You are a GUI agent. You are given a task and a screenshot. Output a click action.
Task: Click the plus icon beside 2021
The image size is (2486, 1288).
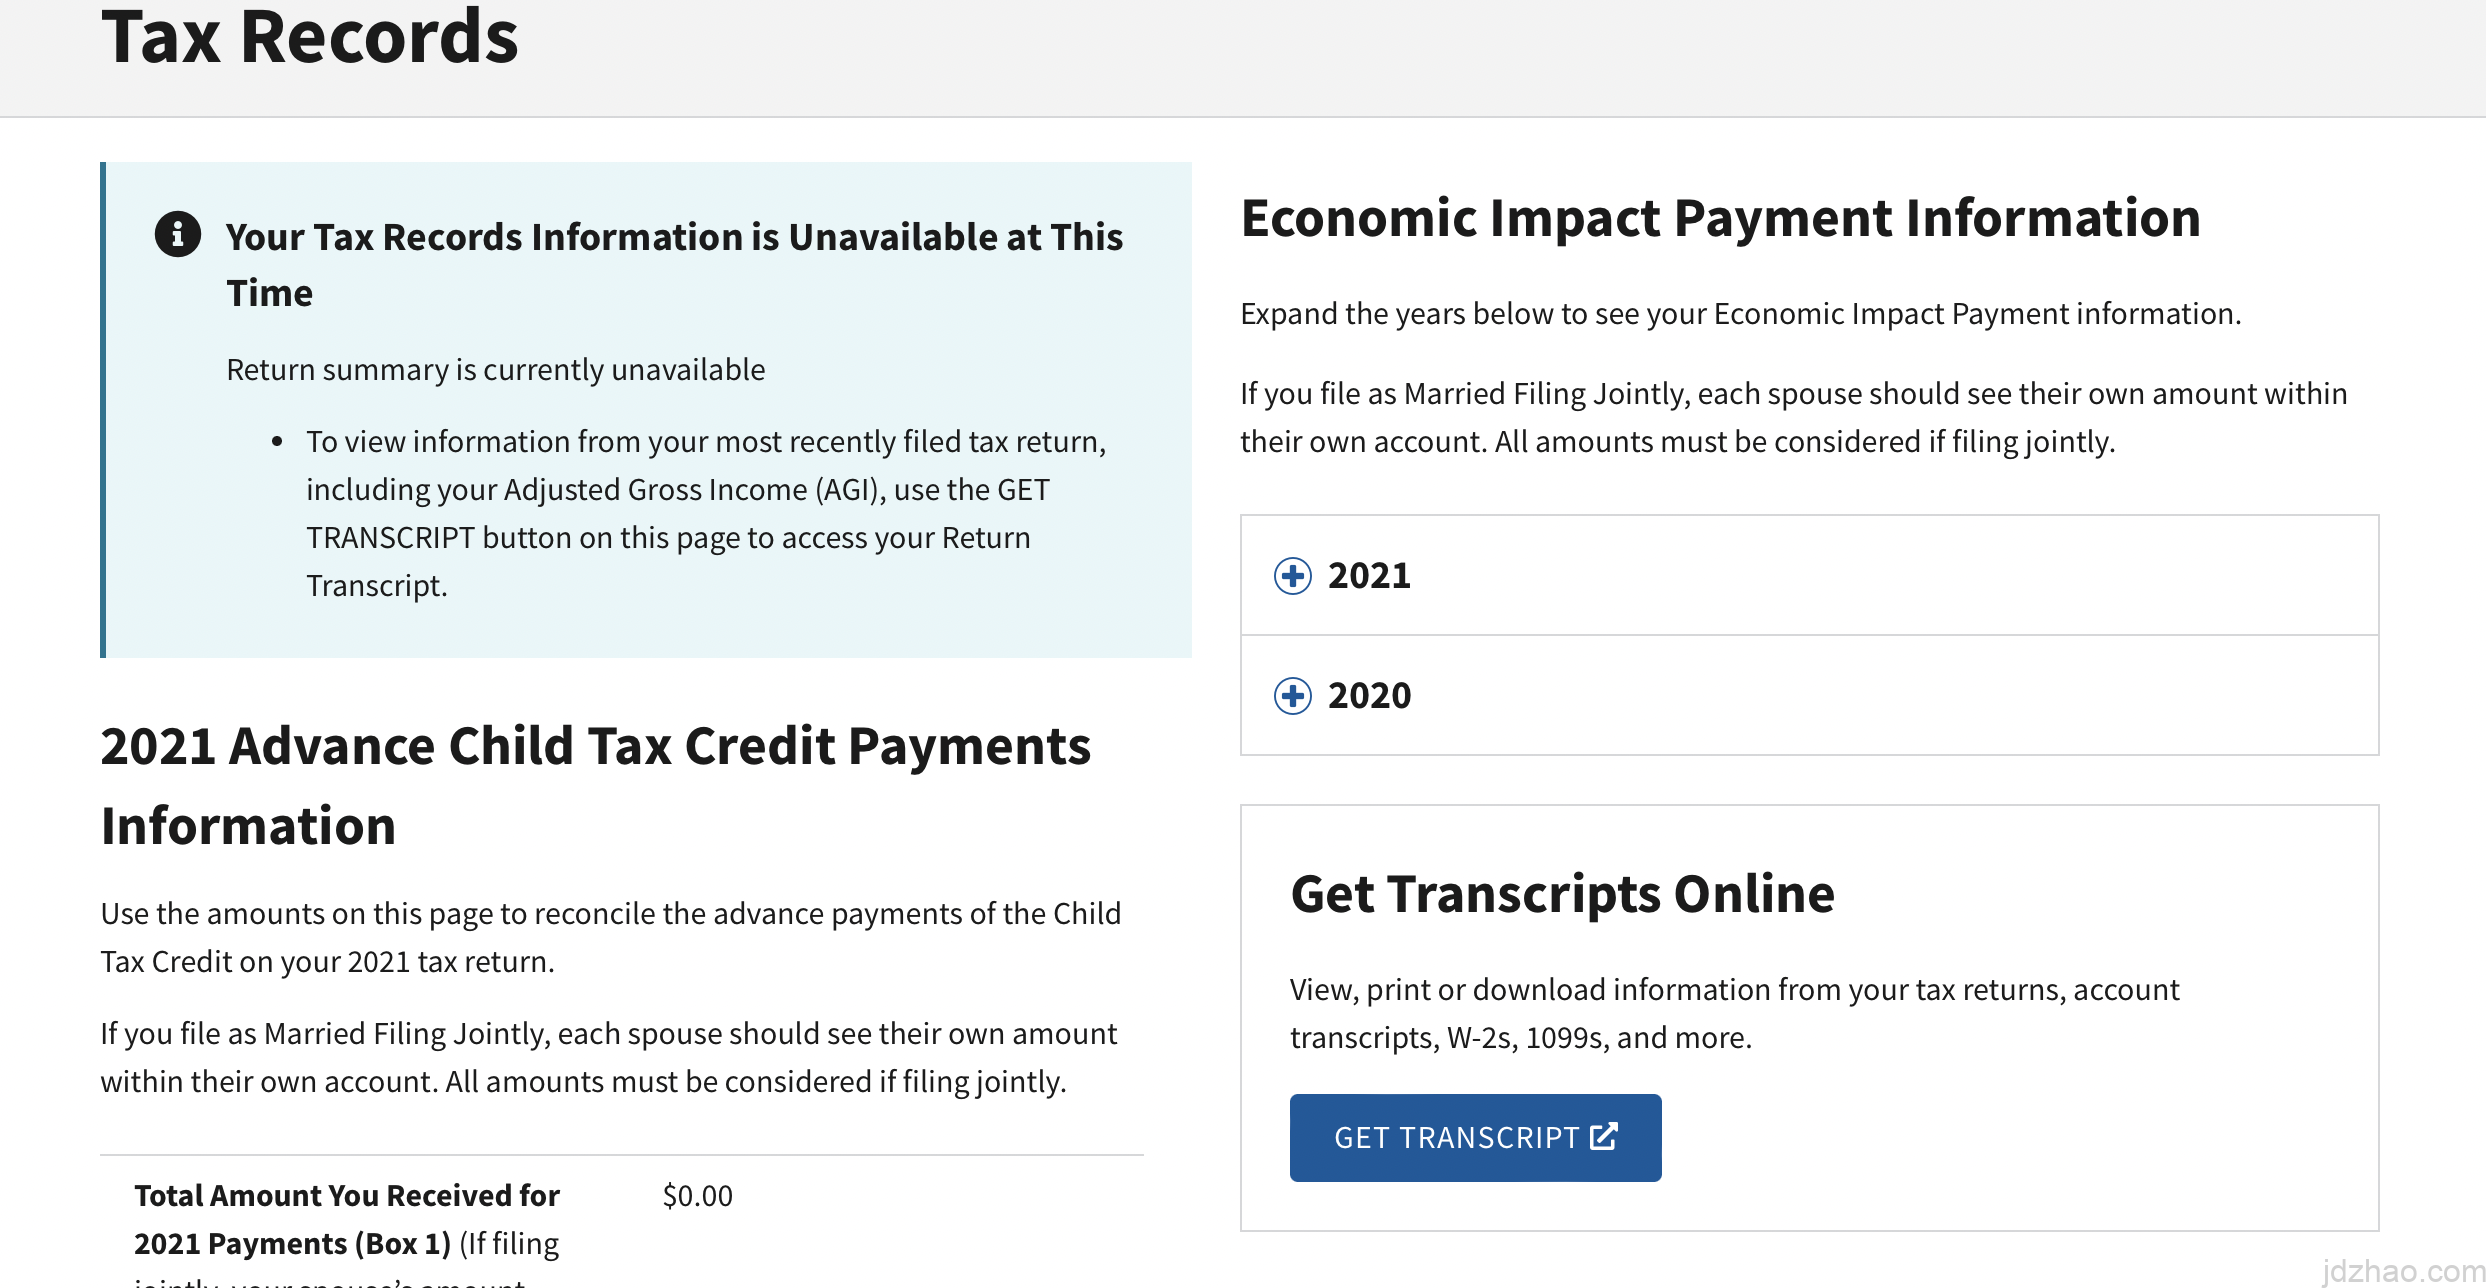coord(1293,576)
